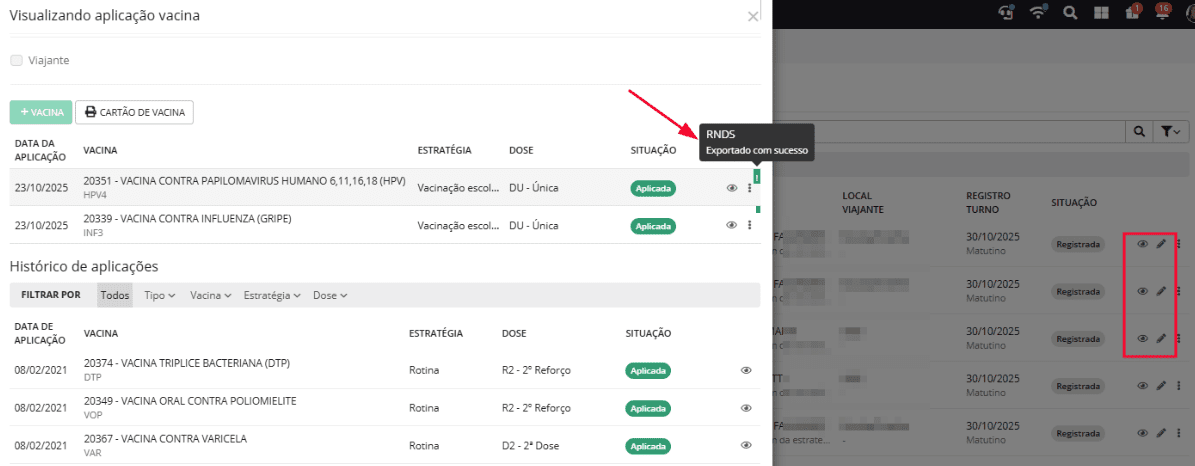Click the notifications bell icon with badge 16
1195x466 pixels.
pyautogui.click(x=1162, y=13)
